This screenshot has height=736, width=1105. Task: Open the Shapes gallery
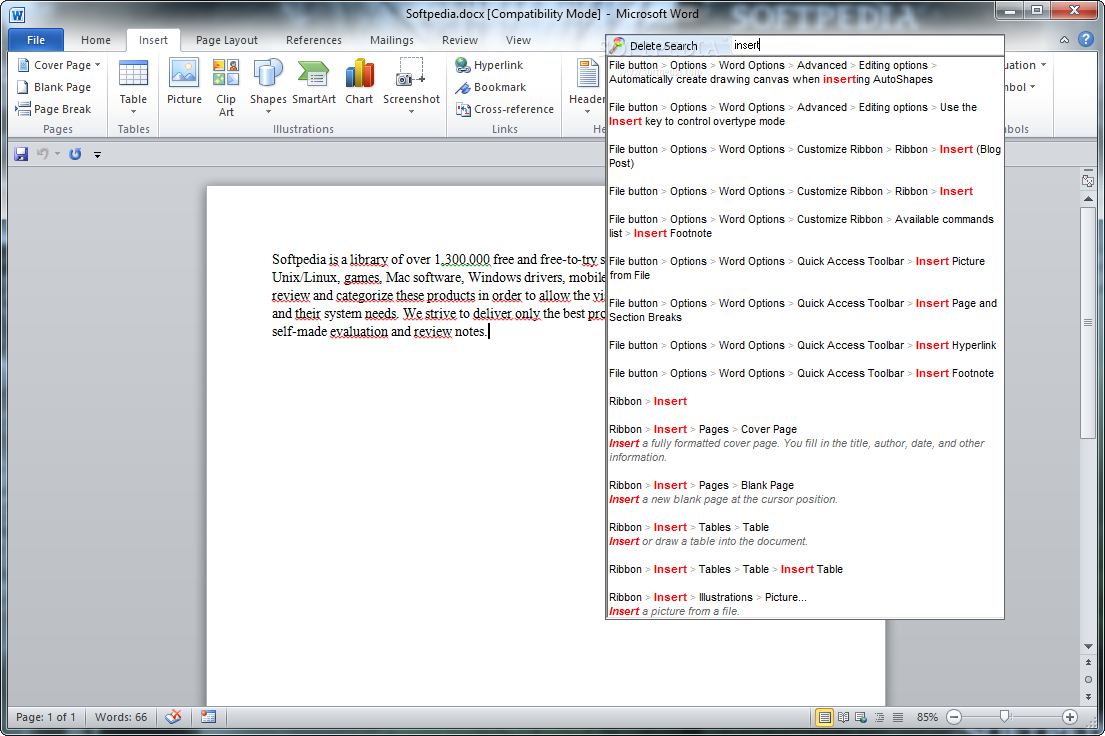click(x=268, y=87)
